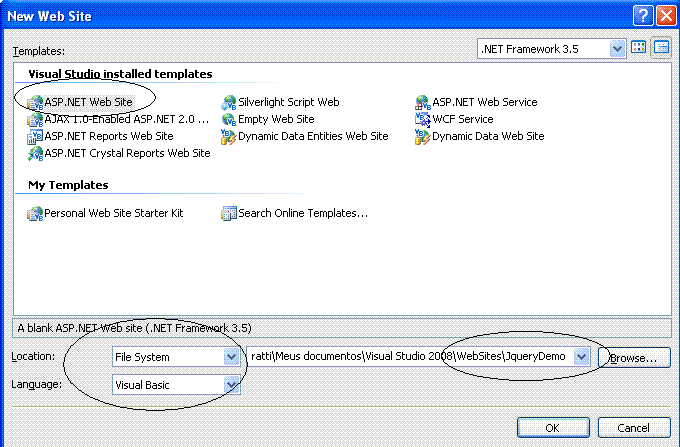Click the 'Personal Web Site Starter Kit' label

(114, 213)
